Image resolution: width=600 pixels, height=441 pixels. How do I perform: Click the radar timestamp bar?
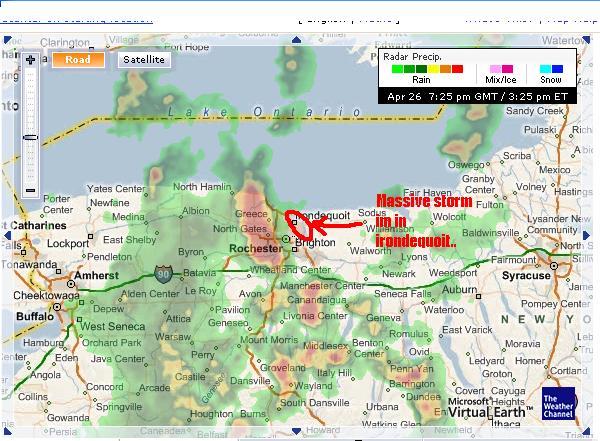pyautogui.click(x=476, y=95)
